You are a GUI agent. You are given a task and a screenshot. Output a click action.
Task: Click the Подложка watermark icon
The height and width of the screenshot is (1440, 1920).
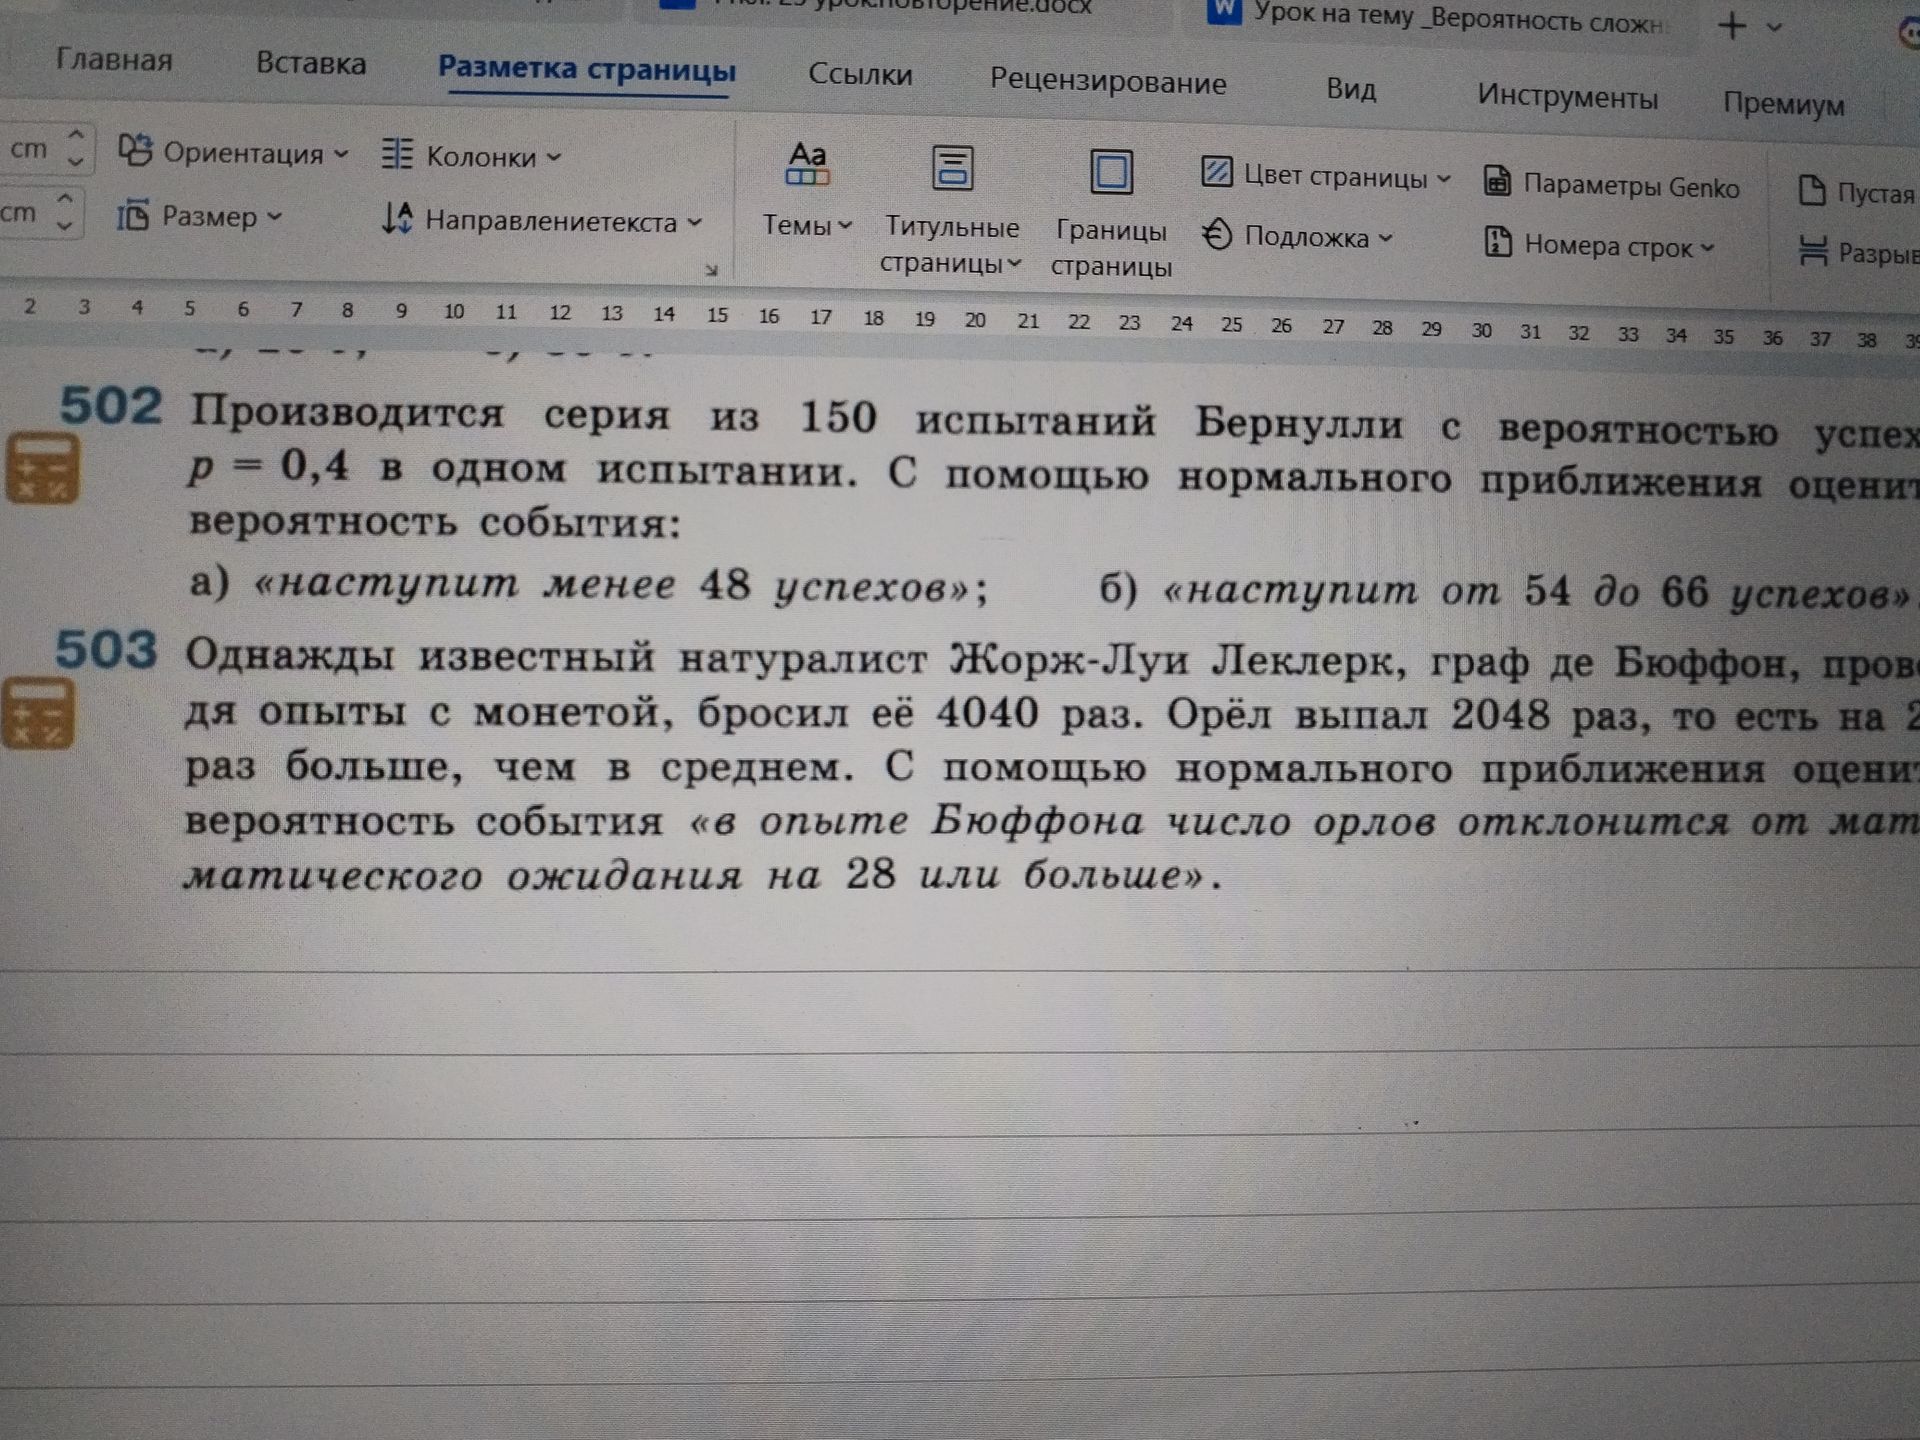click(1217, 234)
